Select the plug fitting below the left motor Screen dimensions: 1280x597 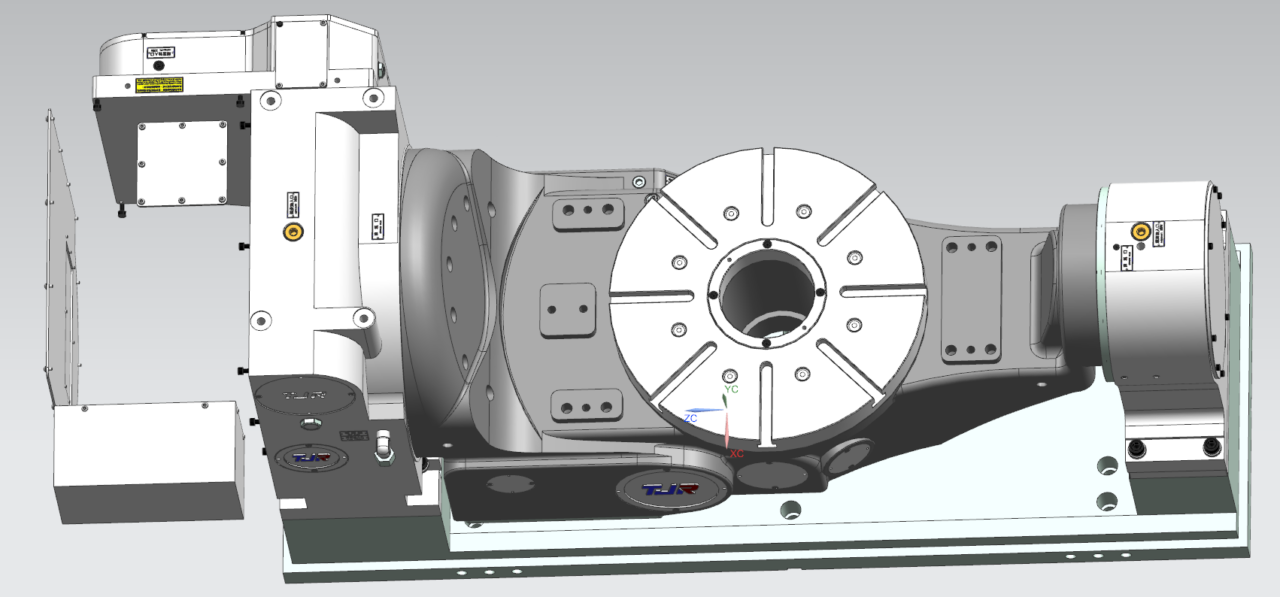click(x=384, y=447)
